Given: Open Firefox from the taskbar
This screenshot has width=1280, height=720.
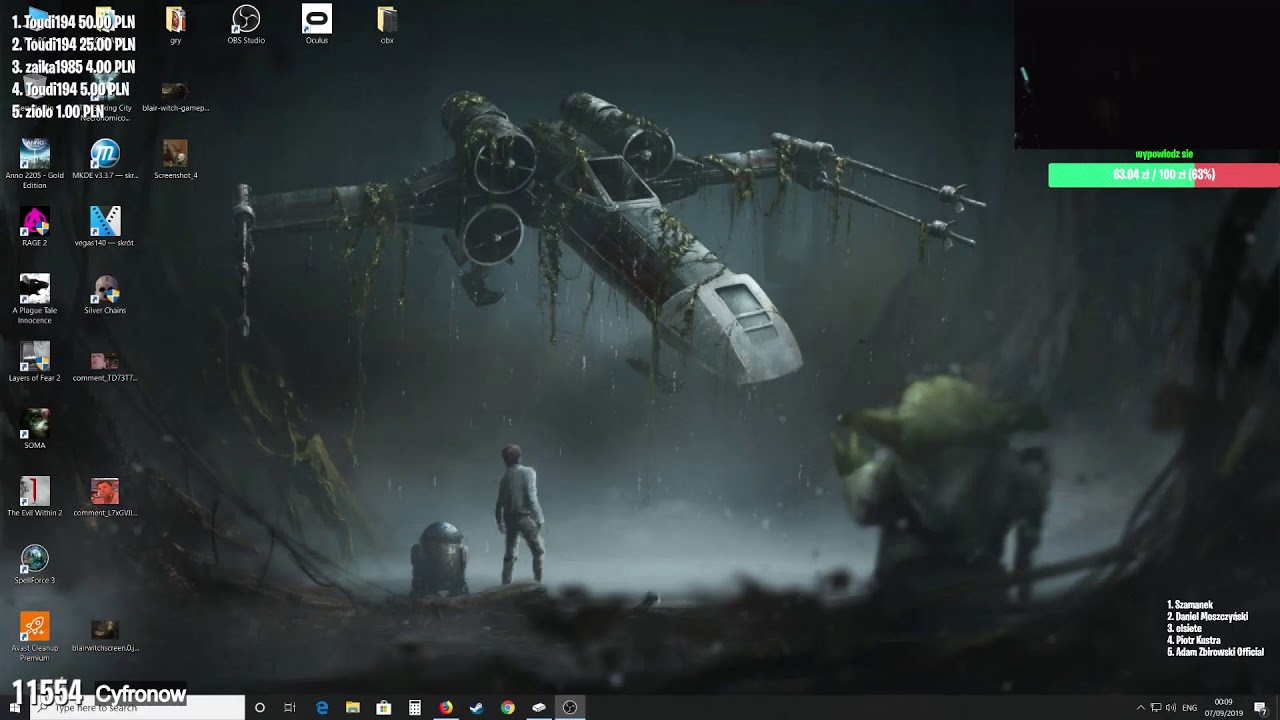Looking at the screenshot, I should click(x=446, y=707).
